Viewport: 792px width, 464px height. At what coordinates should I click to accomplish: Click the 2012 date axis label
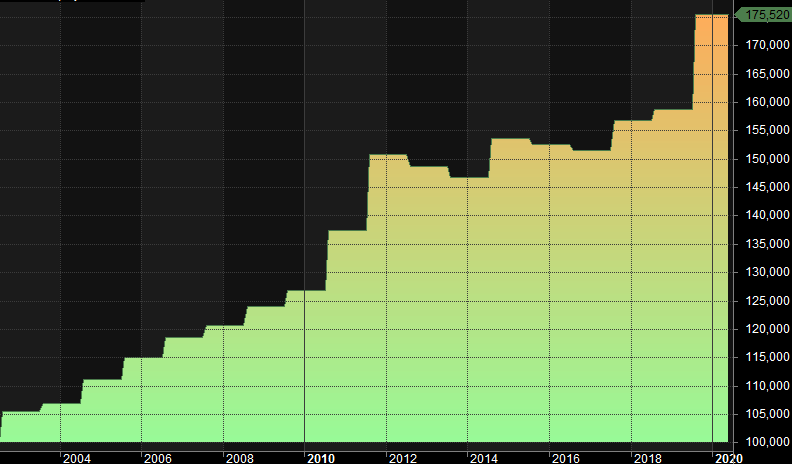pos(402,457)
